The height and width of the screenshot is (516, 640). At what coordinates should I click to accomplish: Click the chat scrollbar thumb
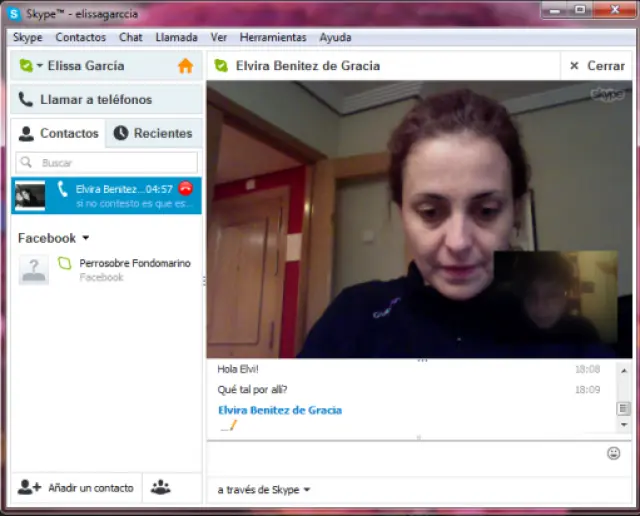(x=623, y=408)
